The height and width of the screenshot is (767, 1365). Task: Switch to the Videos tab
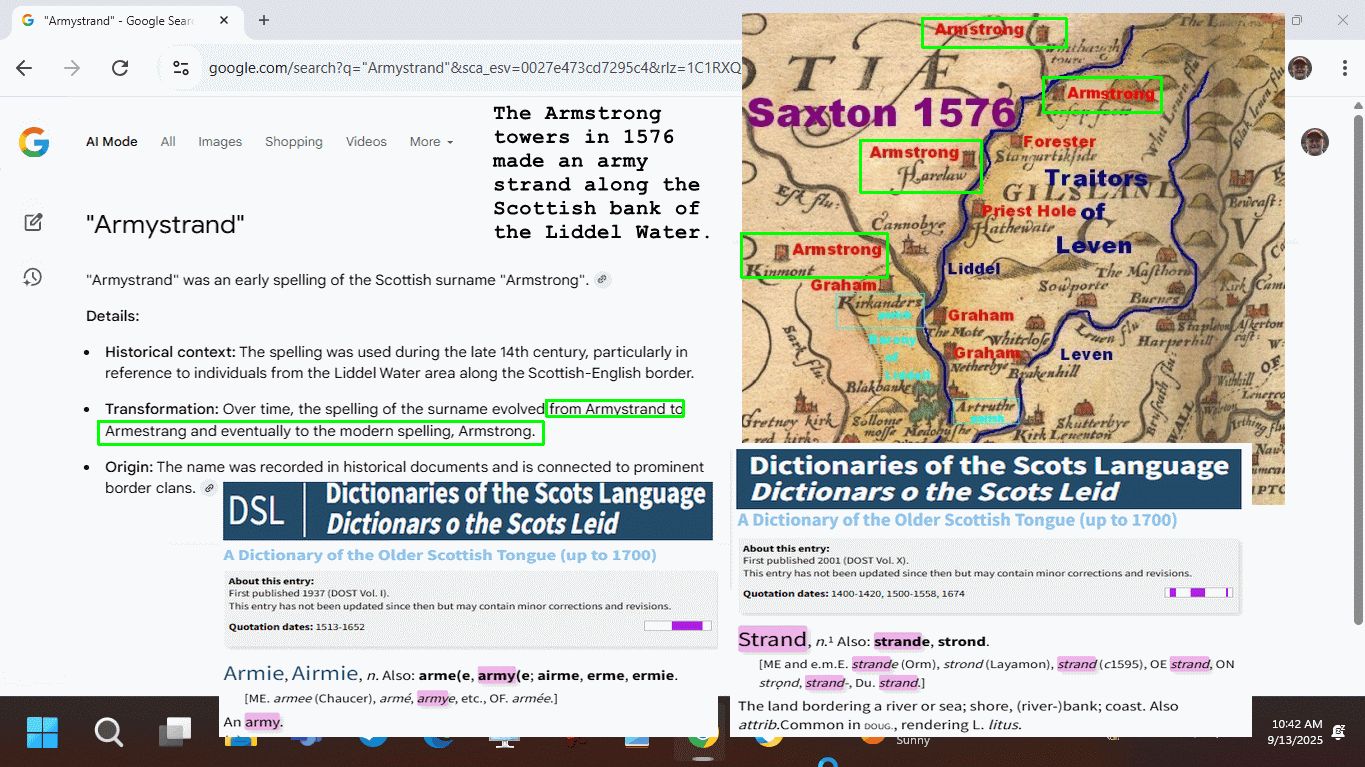click(x=366, y=142)
